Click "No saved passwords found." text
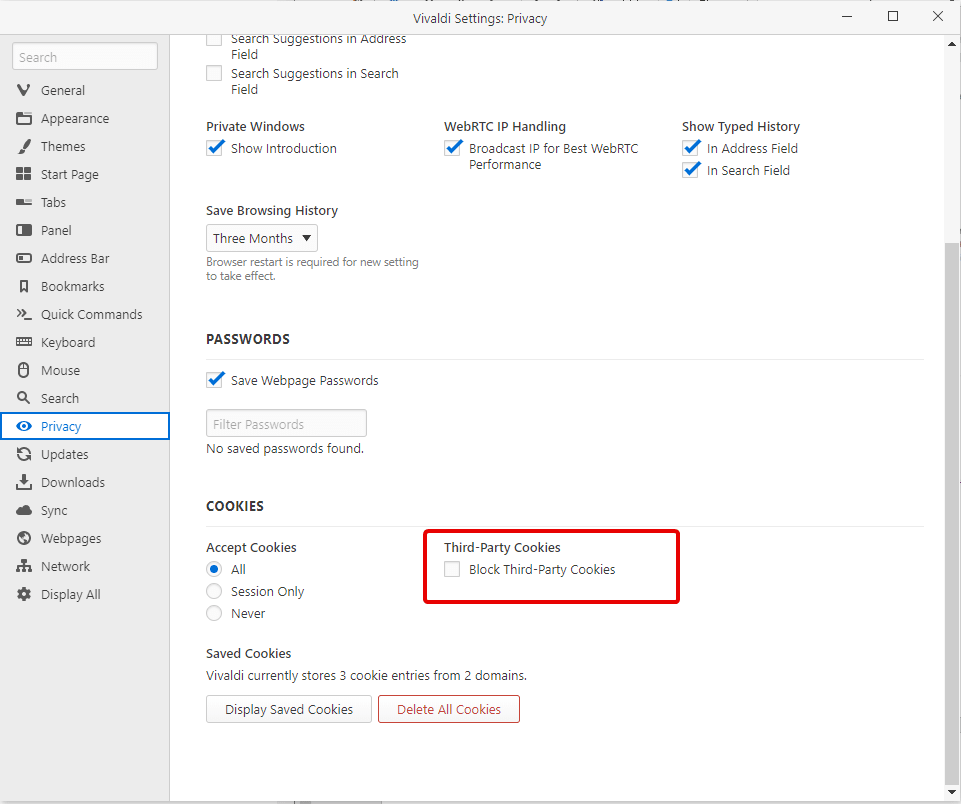961x804 pixels. coord(285,449)
